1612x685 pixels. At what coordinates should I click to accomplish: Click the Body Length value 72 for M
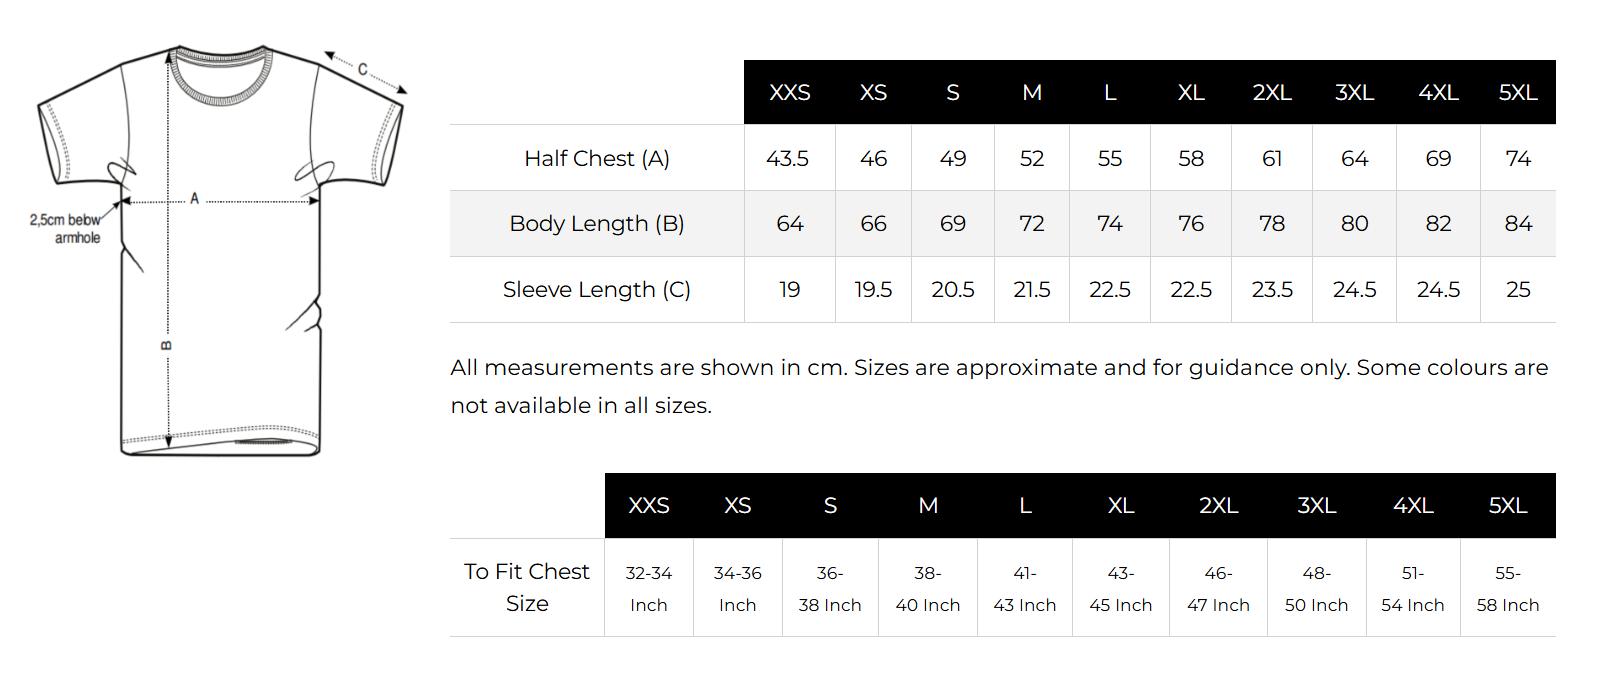coord(1032,223)
